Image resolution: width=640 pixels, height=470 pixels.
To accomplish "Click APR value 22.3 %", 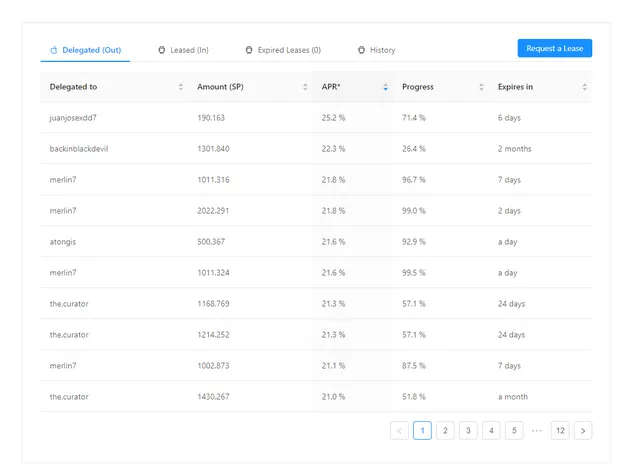I will click(333, 149).
